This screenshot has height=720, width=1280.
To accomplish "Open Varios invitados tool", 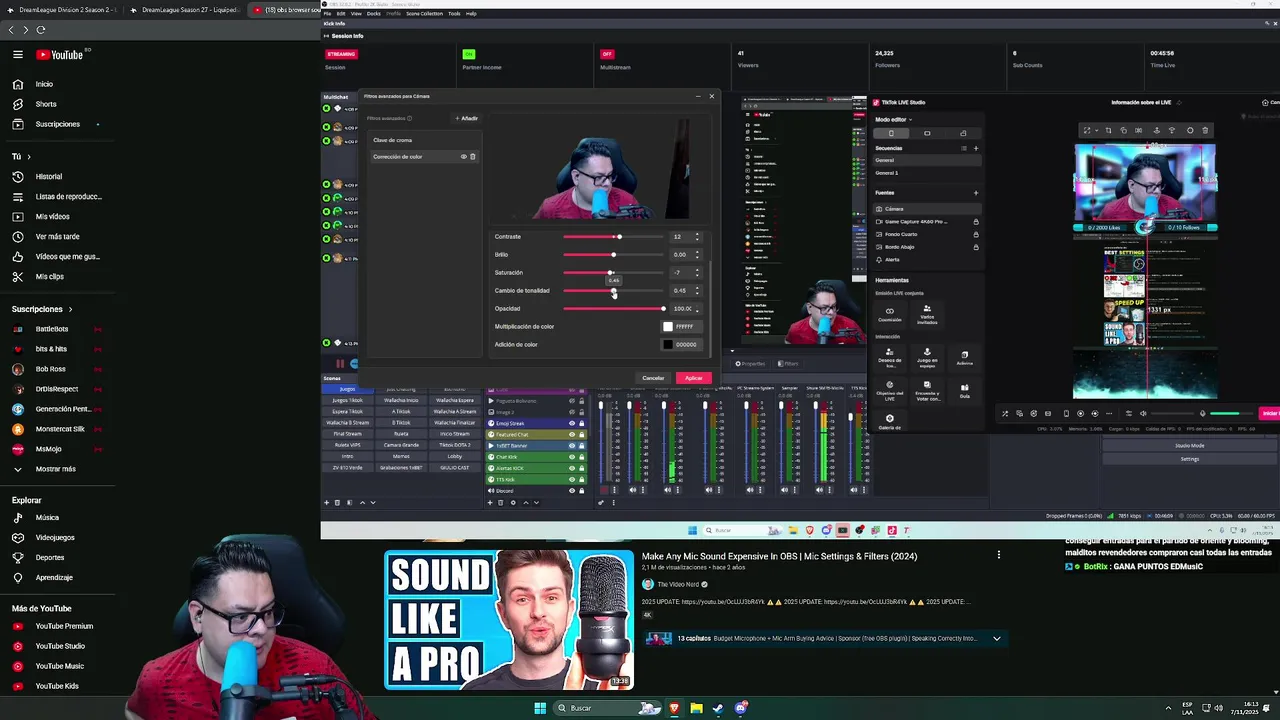I will pos(927,314).
